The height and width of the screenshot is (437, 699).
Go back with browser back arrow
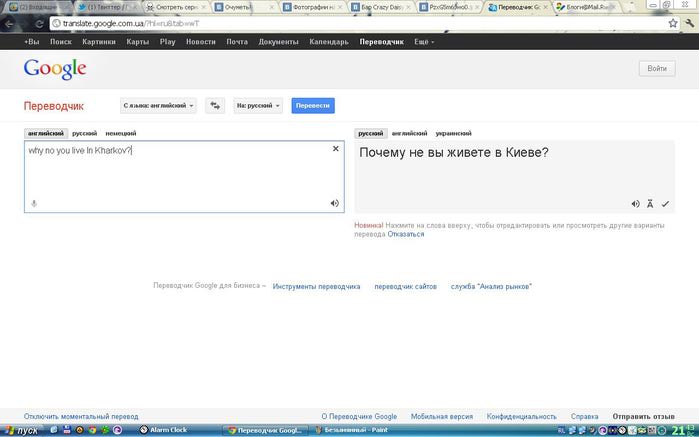pyautogui.click(x=9, y=24)
